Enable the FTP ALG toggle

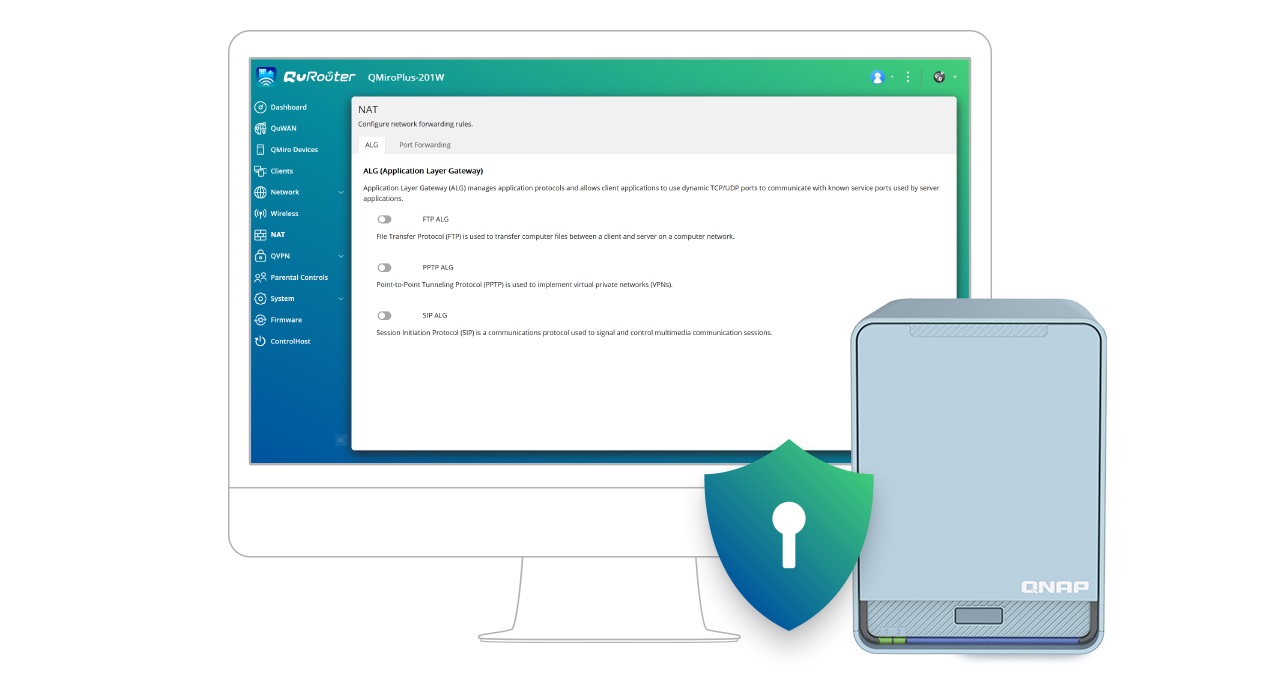384,219
